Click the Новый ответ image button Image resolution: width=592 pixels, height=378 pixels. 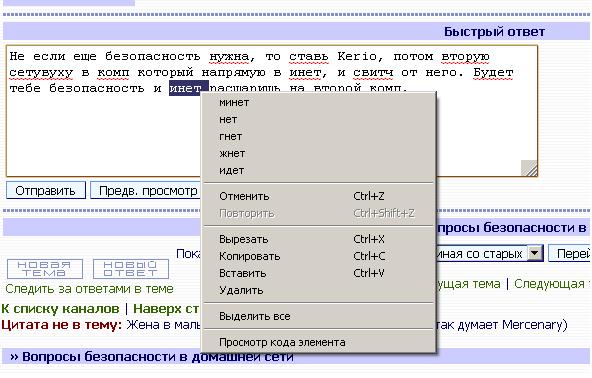(x=131, y=269)
